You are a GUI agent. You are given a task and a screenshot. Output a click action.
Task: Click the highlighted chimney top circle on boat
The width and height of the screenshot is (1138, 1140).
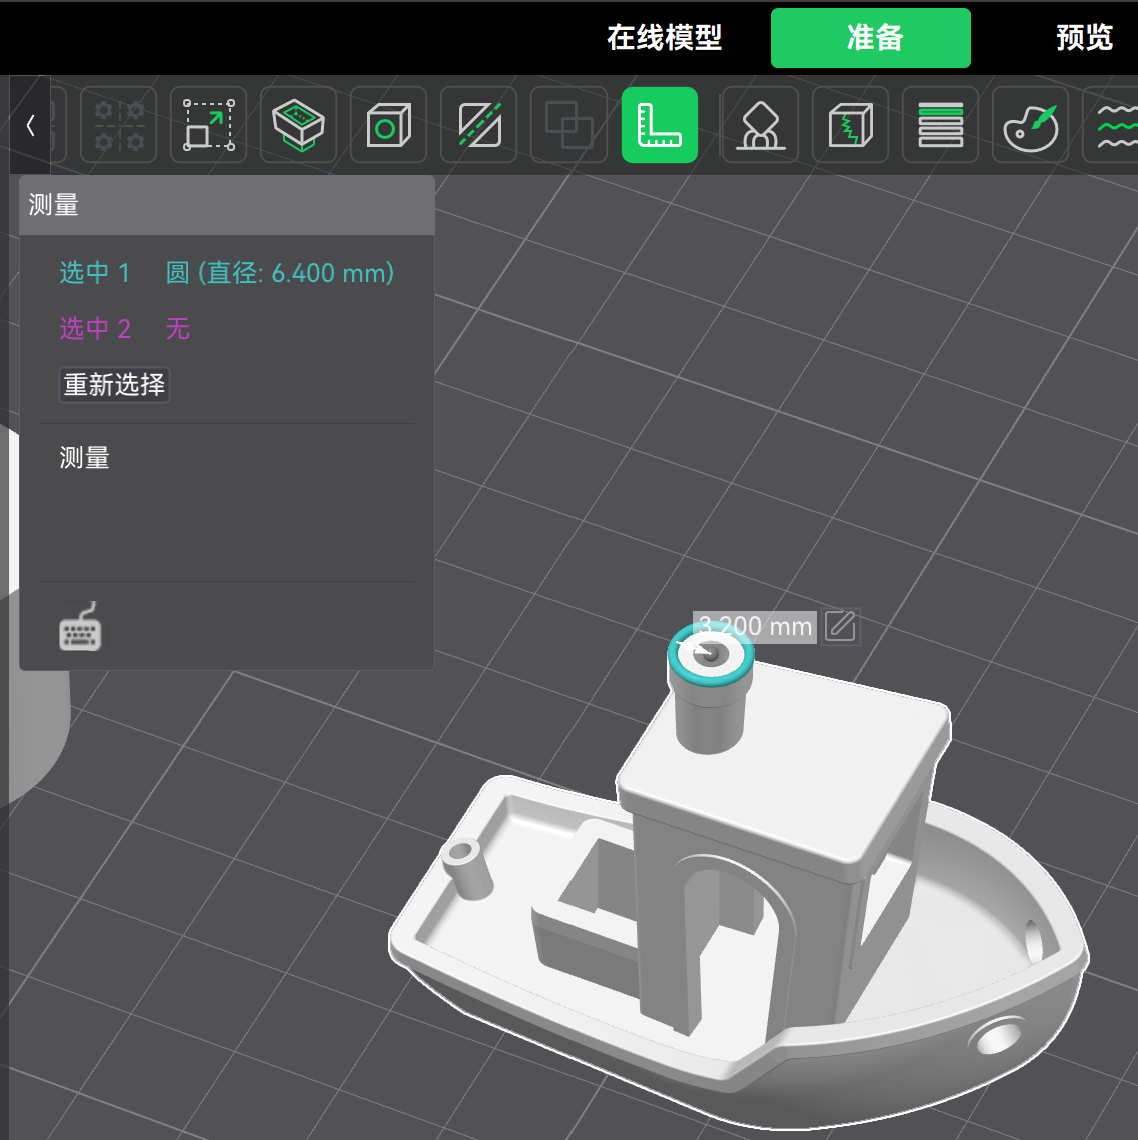click(x=710, y=654)
